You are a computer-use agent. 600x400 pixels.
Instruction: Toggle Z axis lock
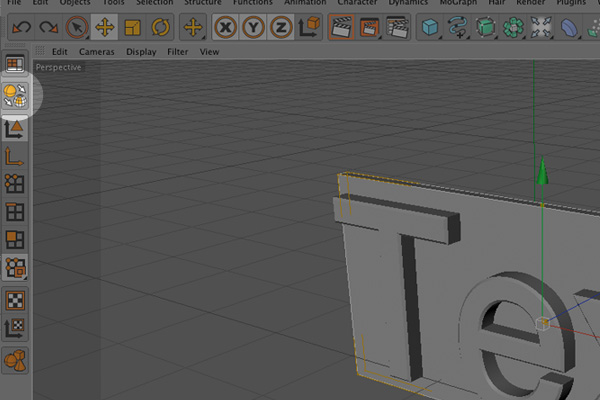(x=281, y=27)
